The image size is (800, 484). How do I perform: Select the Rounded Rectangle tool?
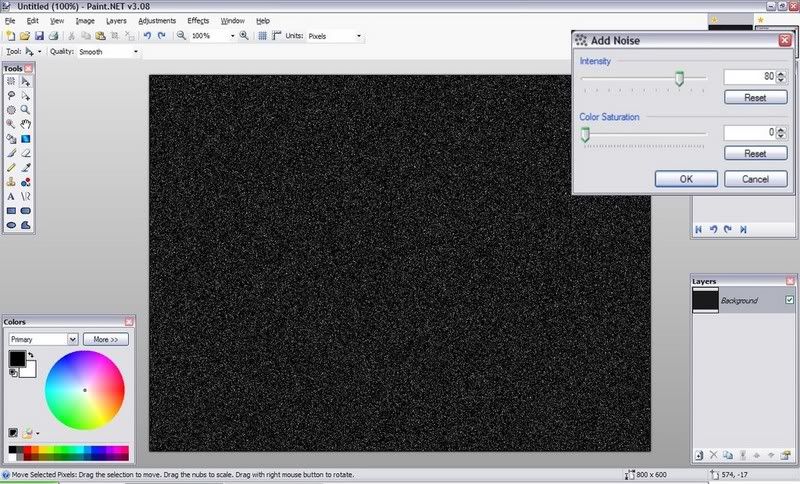click(26, 211)
